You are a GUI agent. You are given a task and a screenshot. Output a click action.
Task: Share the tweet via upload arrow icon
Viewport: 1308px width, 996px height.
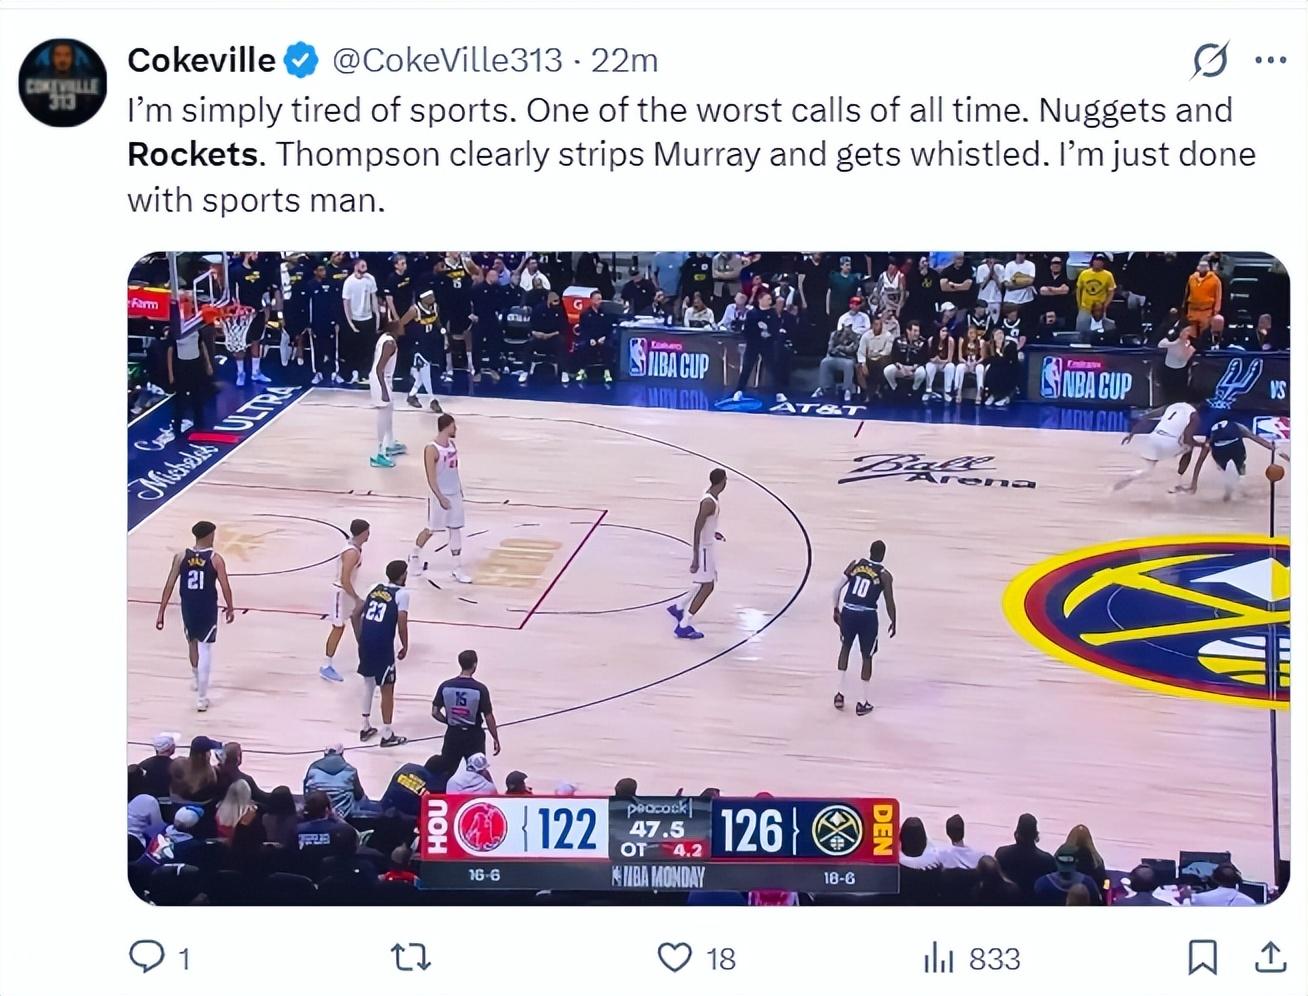click(x=1270, y=957)
